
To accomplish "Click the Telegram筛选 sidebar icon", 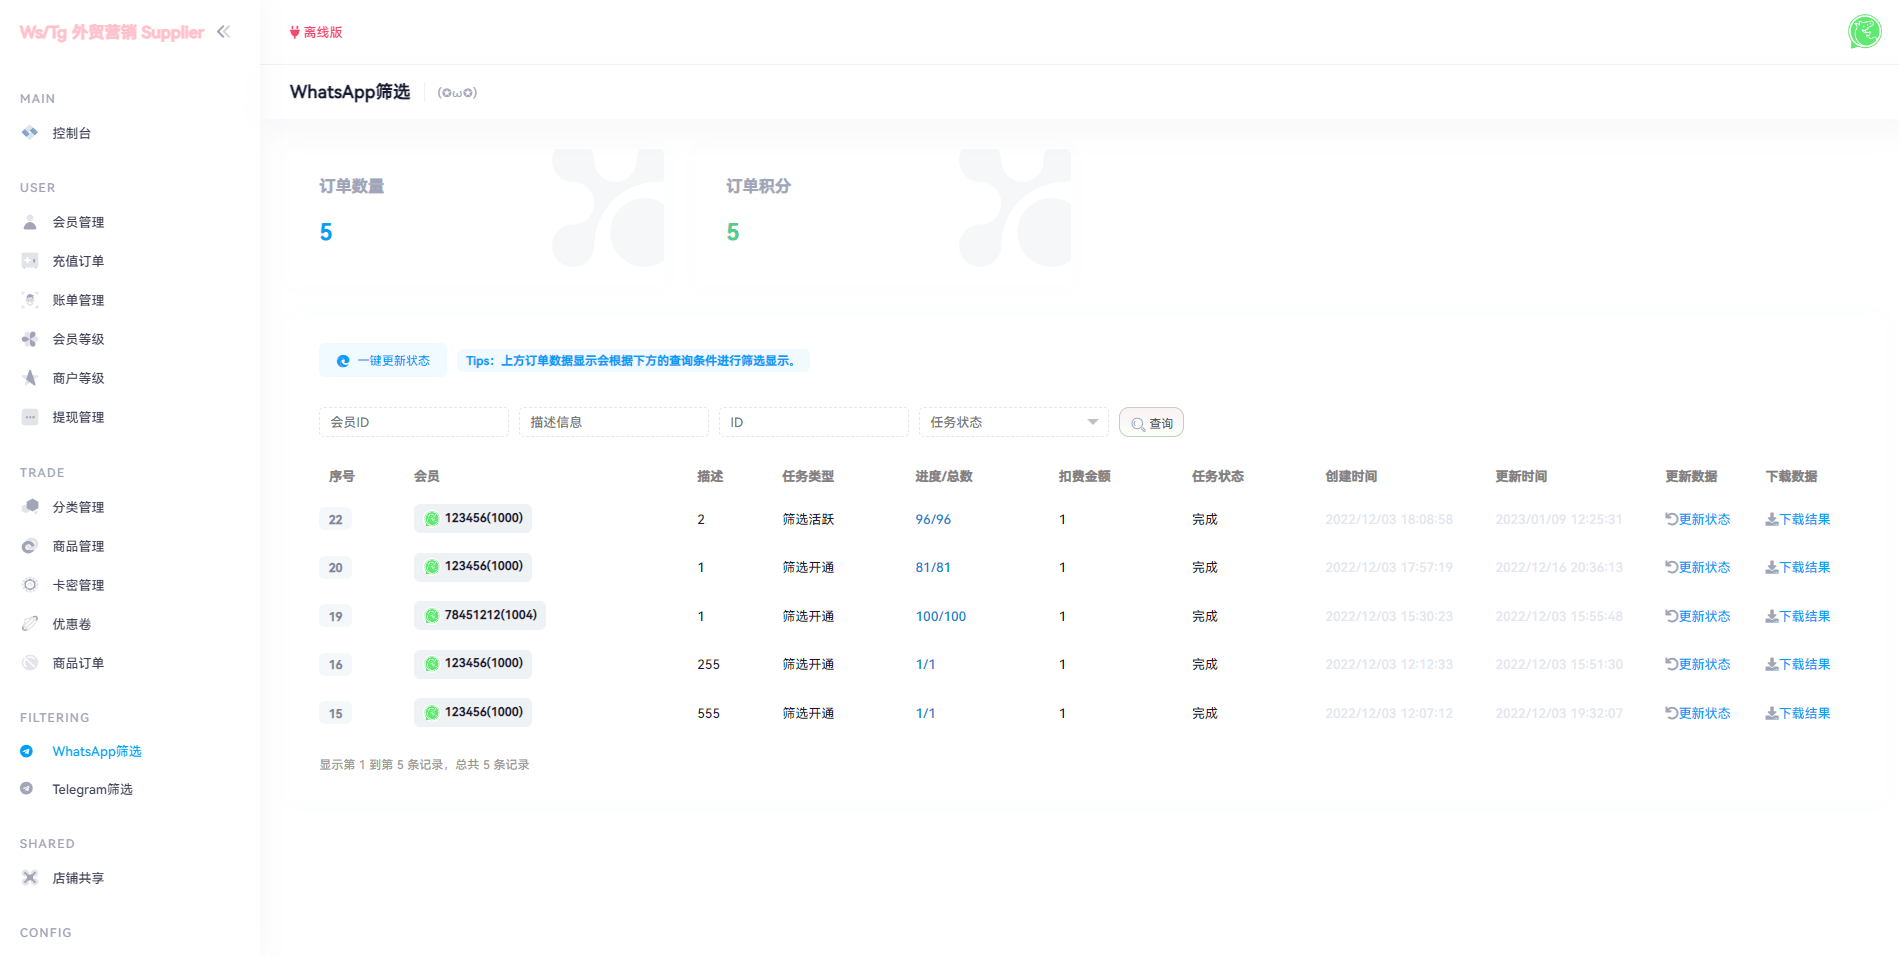I will pos(27,789).
